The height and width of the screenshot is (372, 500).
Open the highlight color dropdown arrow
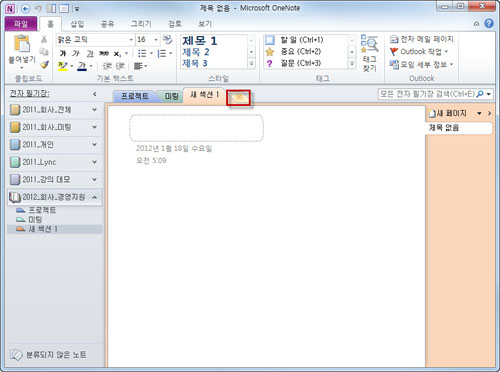point(72,66)
